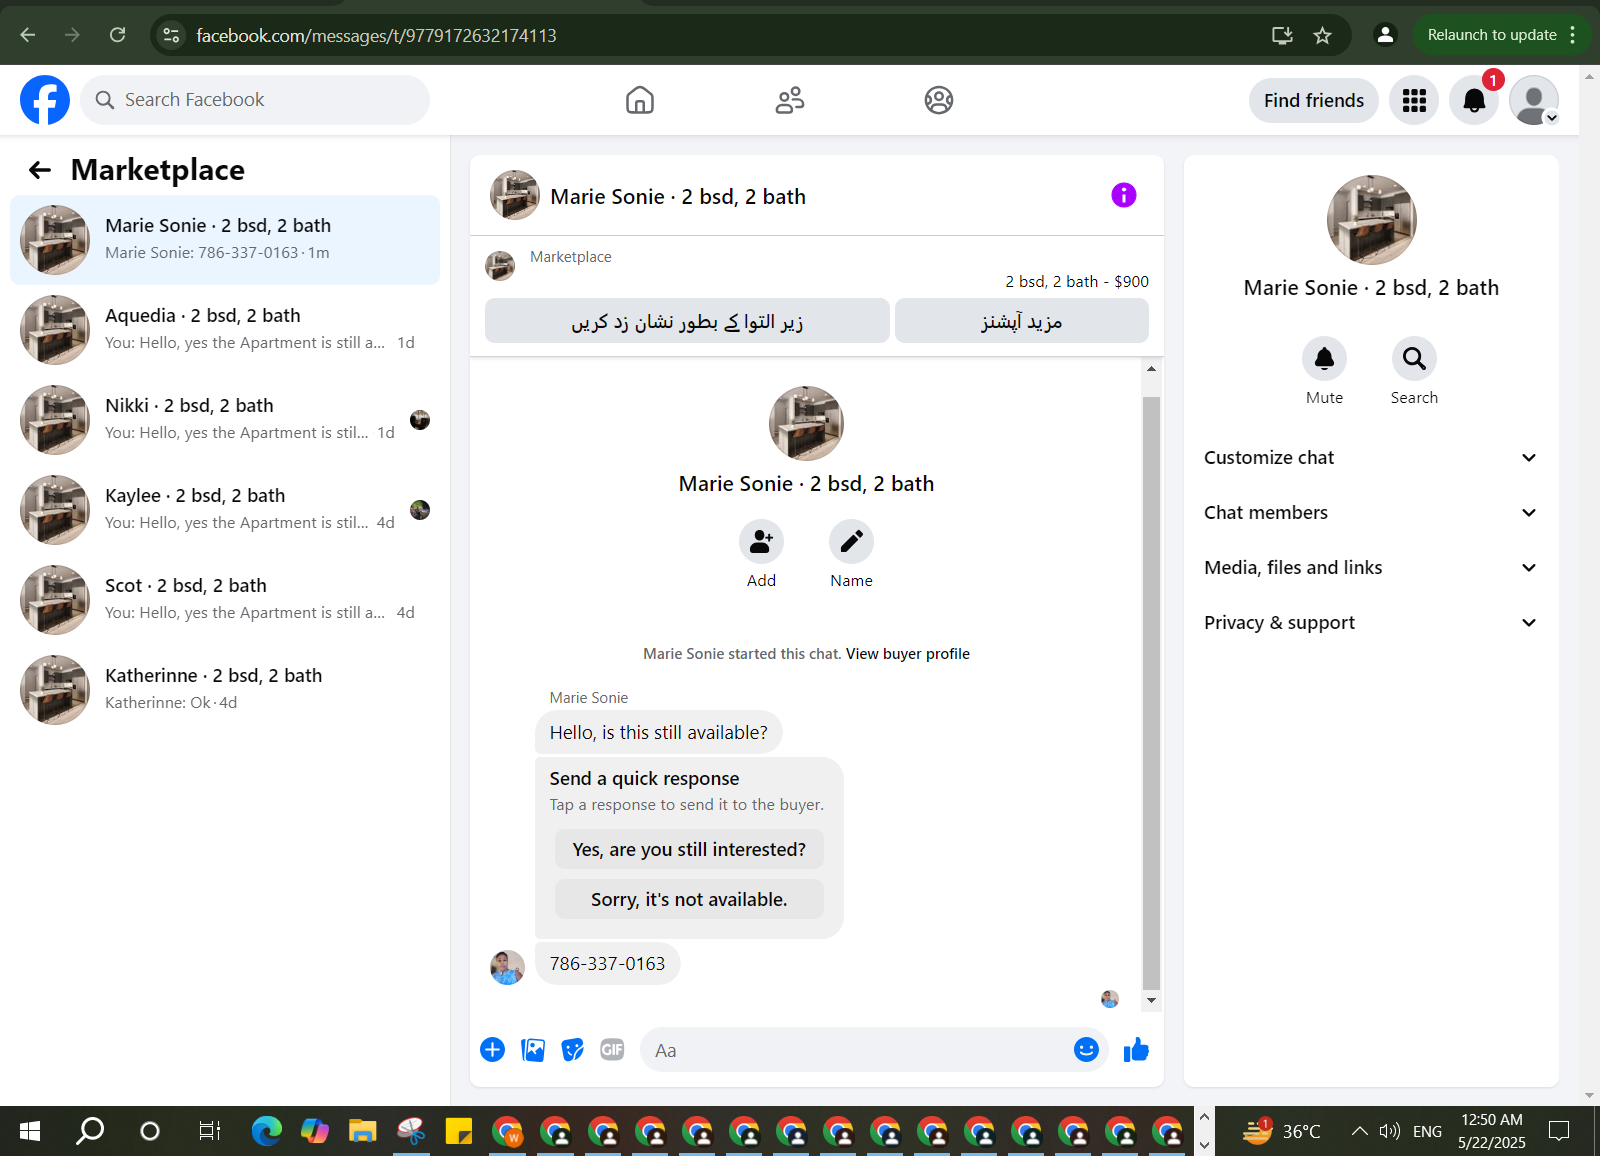Image resolution: width=1600 pixels, height=1156 pixels.
Task: Open the taskbar clock and date
Action: pyautogui.click(x=1492, y=1131)
